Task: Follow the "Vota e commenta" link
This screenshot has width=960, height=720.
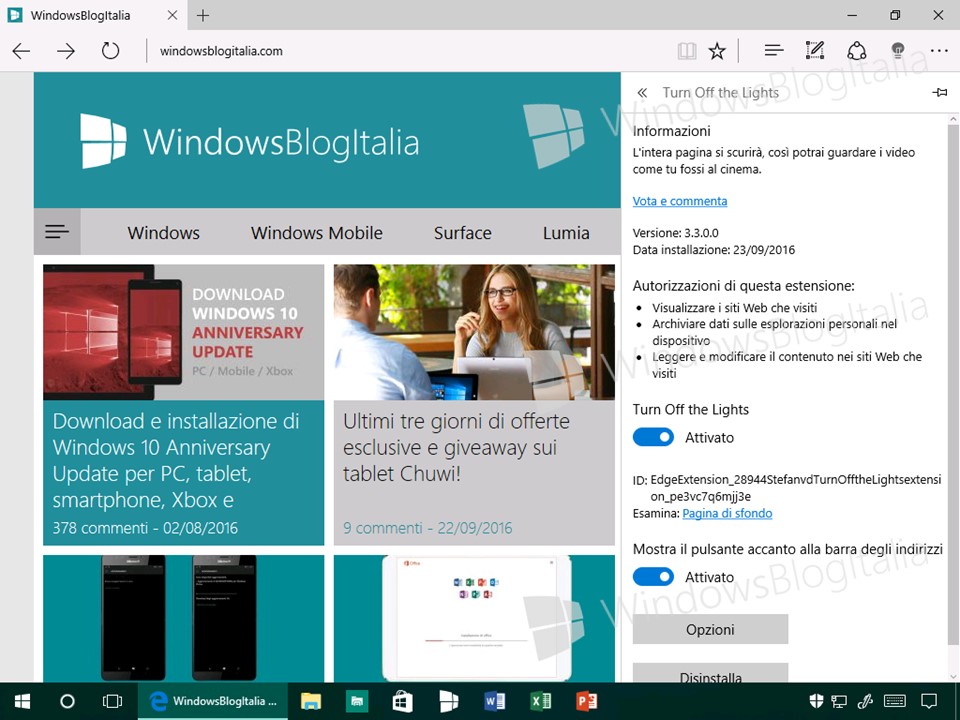Action: click(x=680, y=201)
